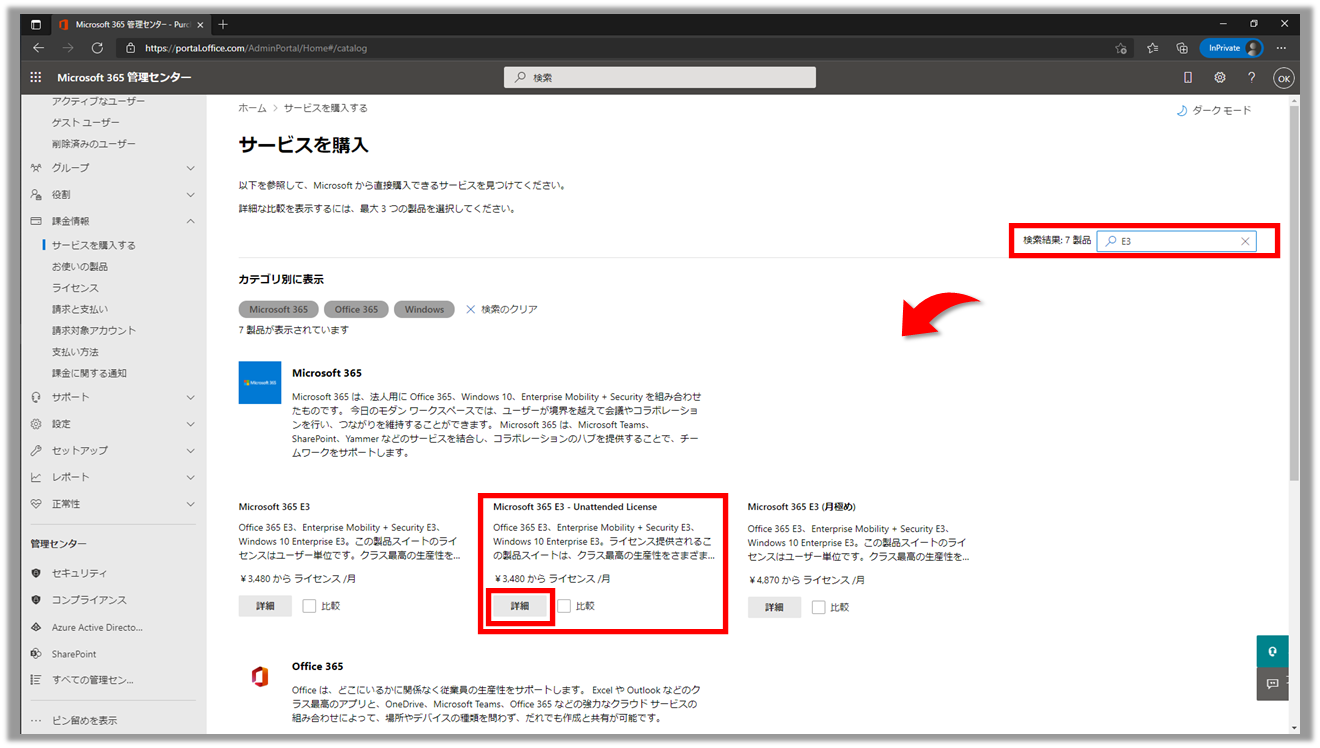The width and height of the screenshot is (1320, 748).
Task: Expand the セットアップ section chevron
Action: point(190,451)
